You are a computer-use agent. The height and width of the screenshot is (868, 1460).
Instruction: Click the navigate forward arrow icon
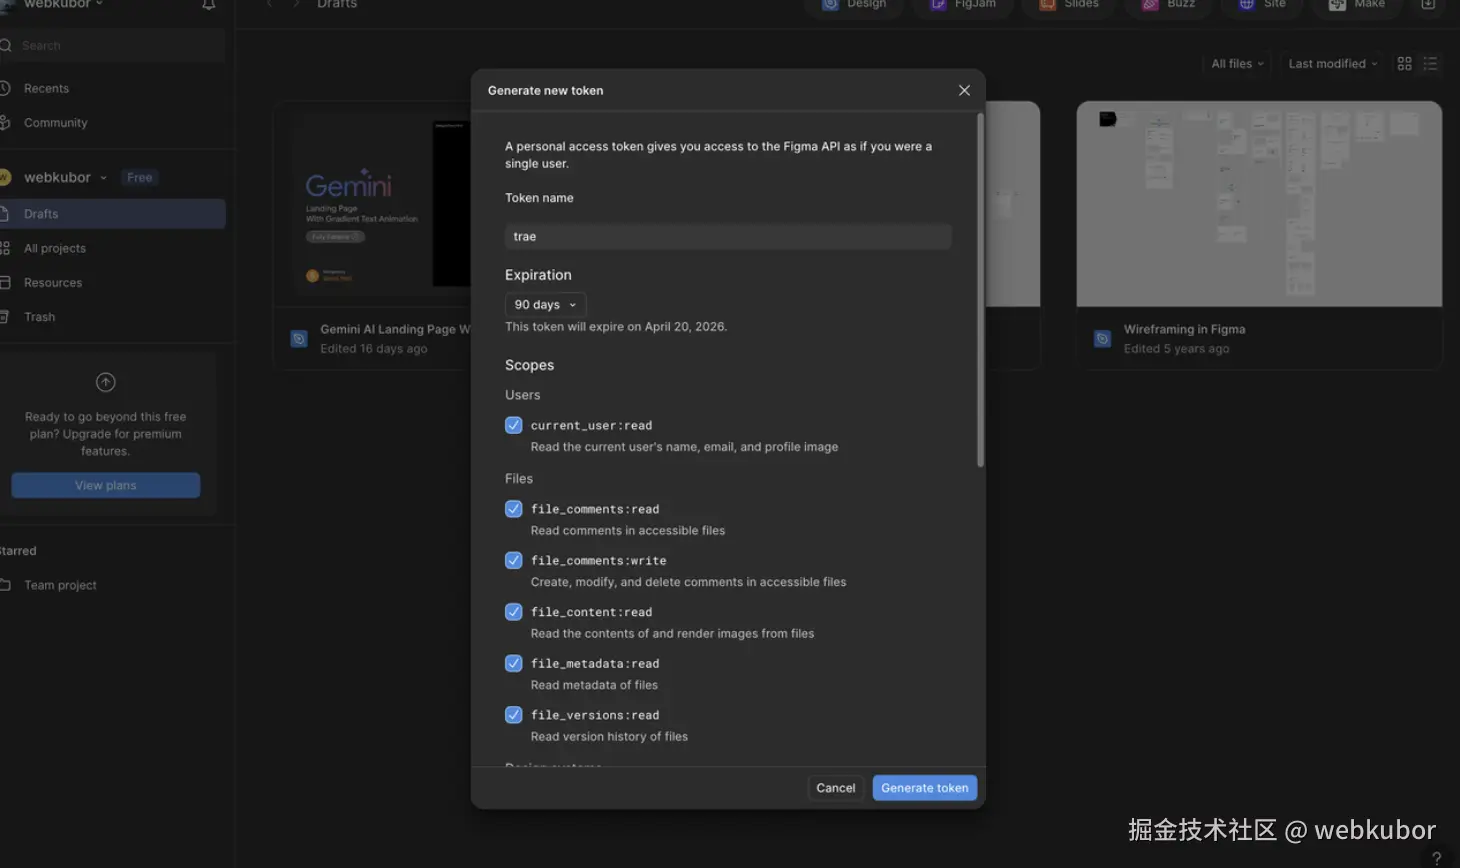coord(296,4)
